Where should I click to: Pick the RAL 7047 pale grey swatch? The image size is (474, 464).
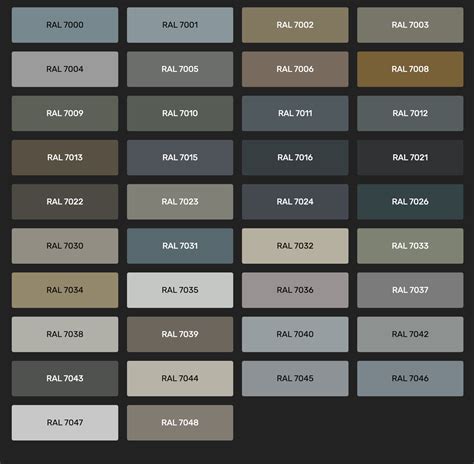(65, 423)
